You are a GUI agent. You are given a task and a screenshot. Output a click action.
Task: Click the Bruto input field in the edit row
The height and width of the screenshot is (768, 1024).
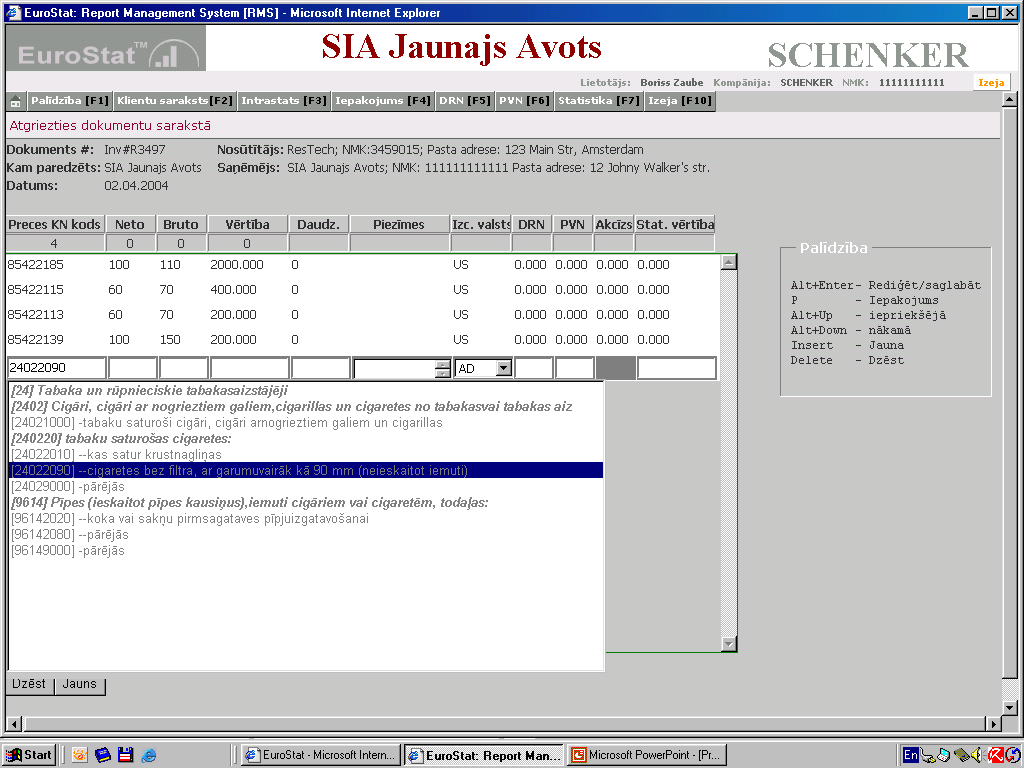click(x=184, y=368)
